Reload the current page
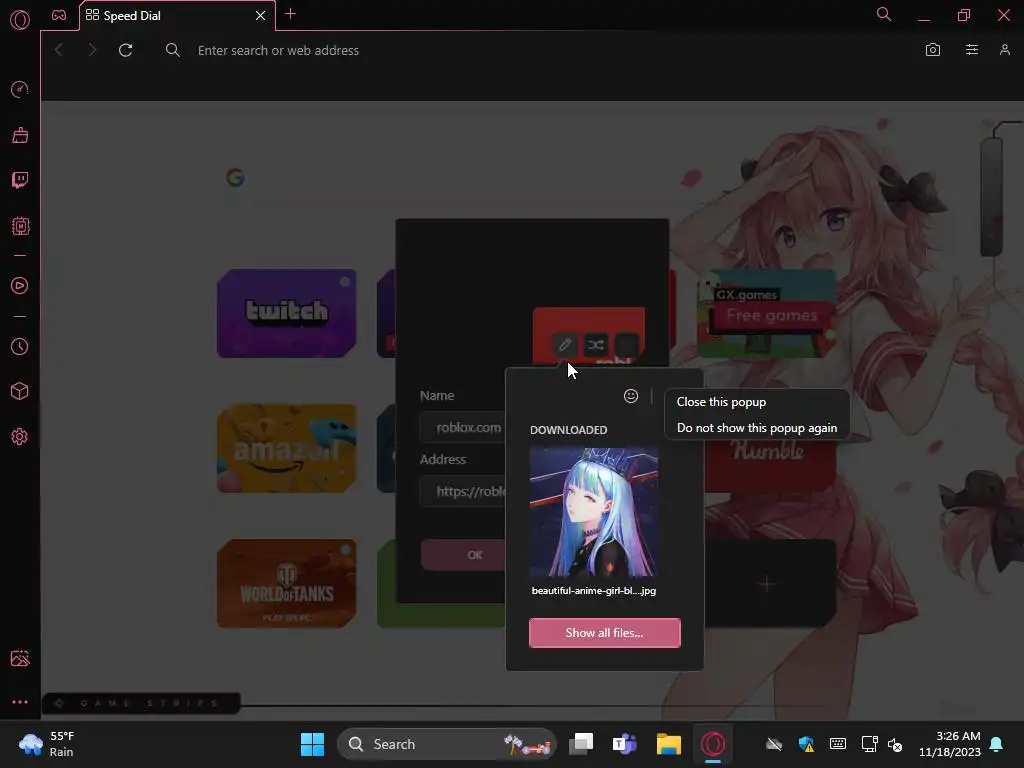1024x768 pixels. pos(125,50)
